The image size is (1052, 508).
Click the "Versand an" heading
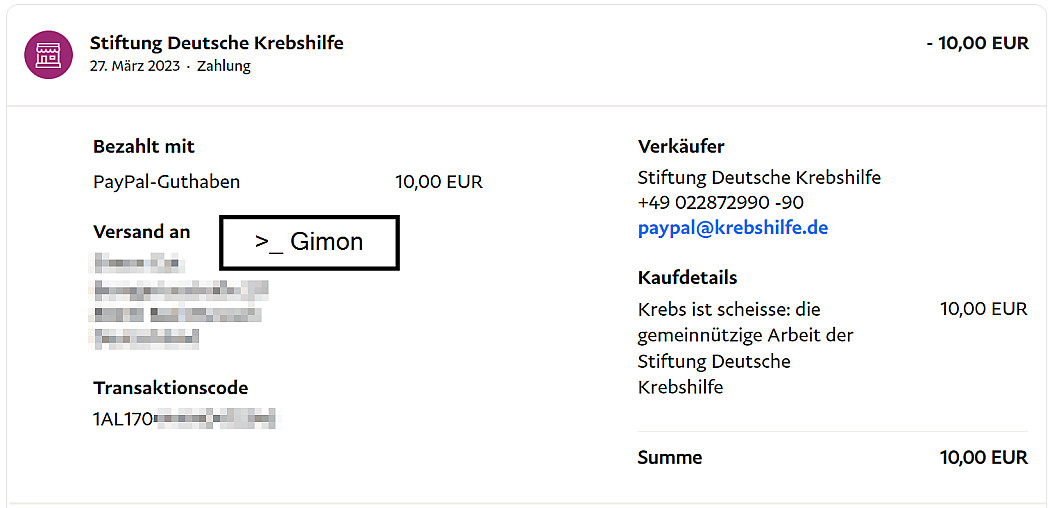tap(141, 231)
